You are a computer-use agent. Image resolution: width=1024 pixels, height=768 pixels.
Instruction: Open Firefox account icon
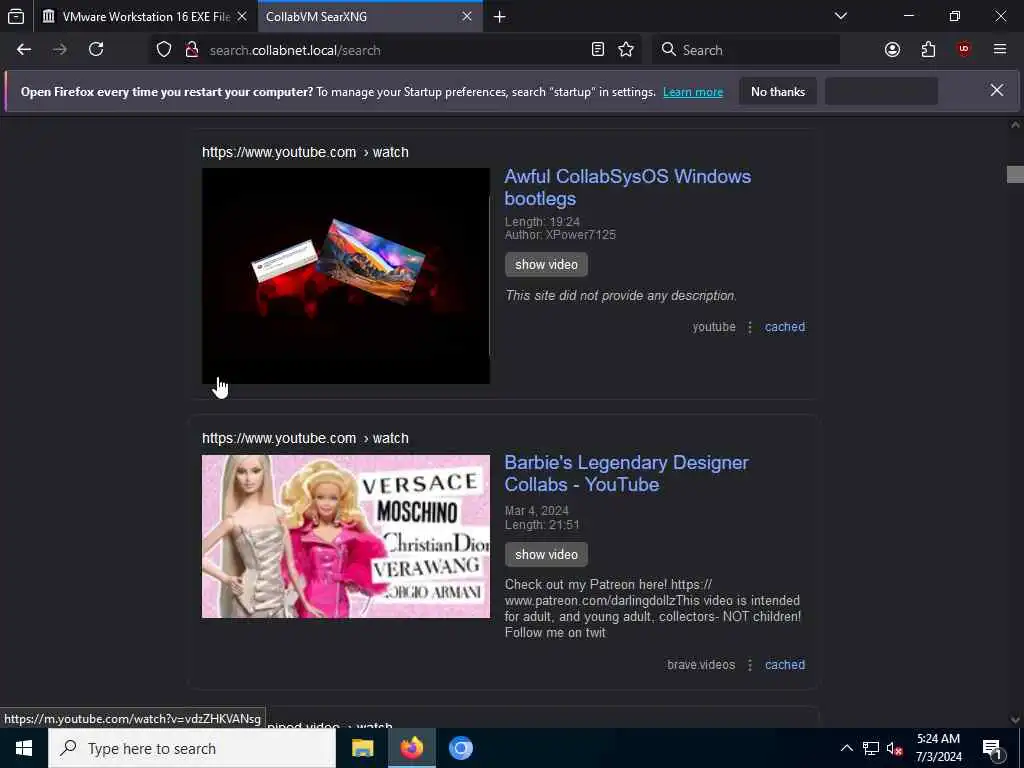click(x=892, y=50)
